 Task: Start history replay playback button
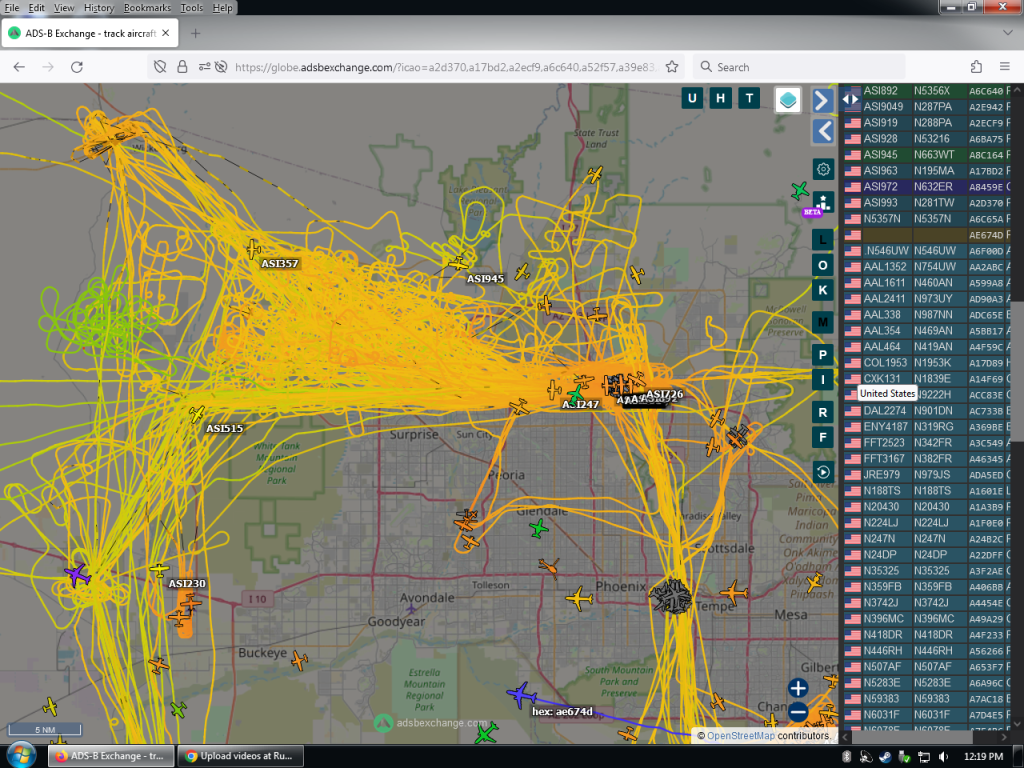(823, 472)
